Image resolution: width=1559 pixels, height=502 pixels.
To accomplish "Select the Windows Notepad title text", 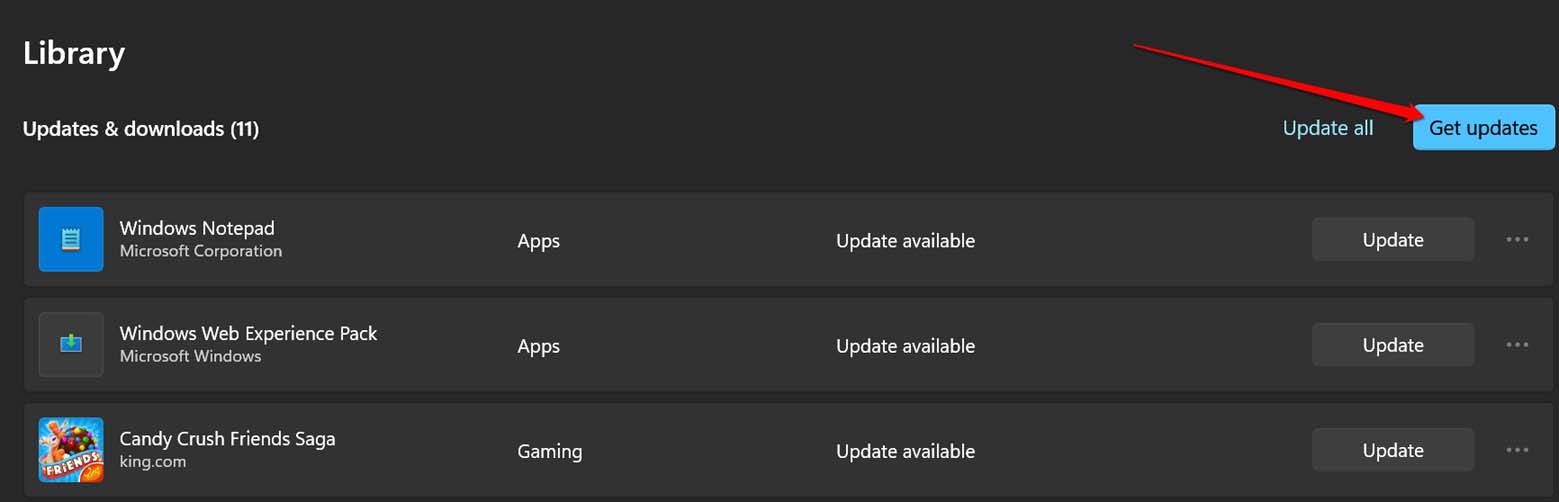I will (197, 228).
